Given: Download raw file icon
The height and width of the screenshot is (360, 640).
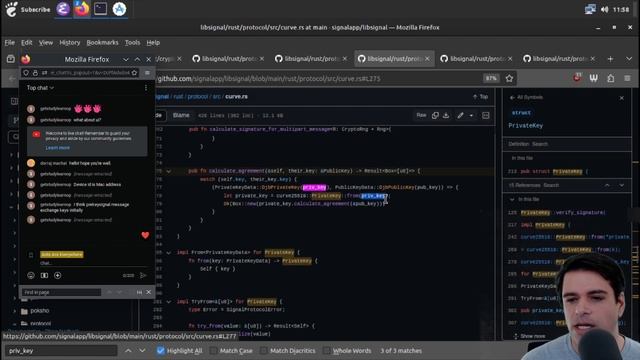Looking at the screenshot, I should coord(446,116).
